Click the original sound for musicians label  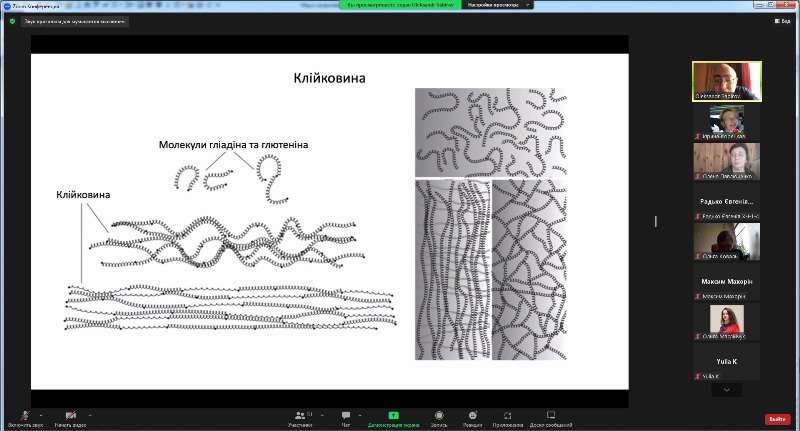(74, 21)
